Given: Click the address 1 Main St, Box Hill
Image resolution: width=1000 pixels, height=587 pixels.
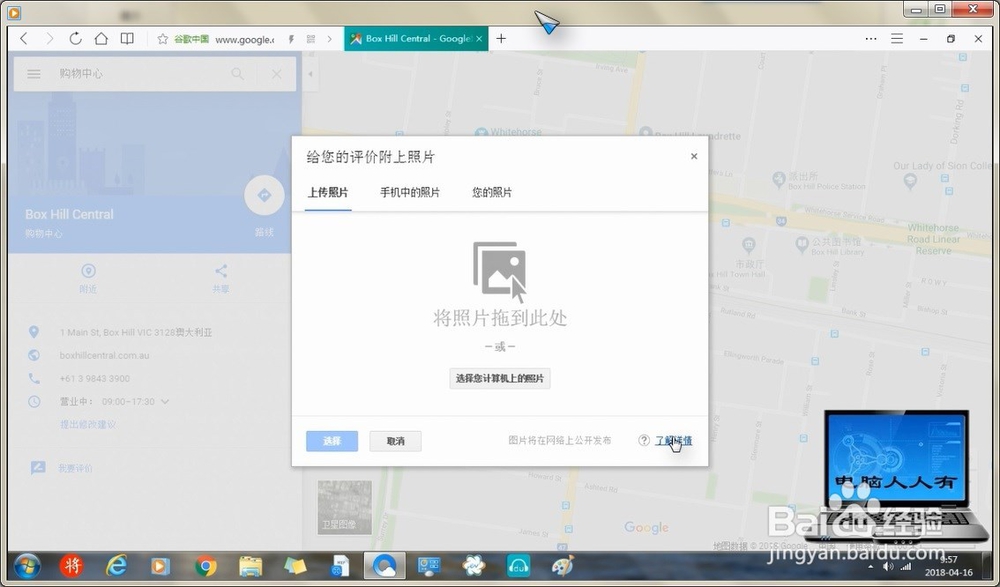Looking at the screenshot, I should [x=136, y=332].
